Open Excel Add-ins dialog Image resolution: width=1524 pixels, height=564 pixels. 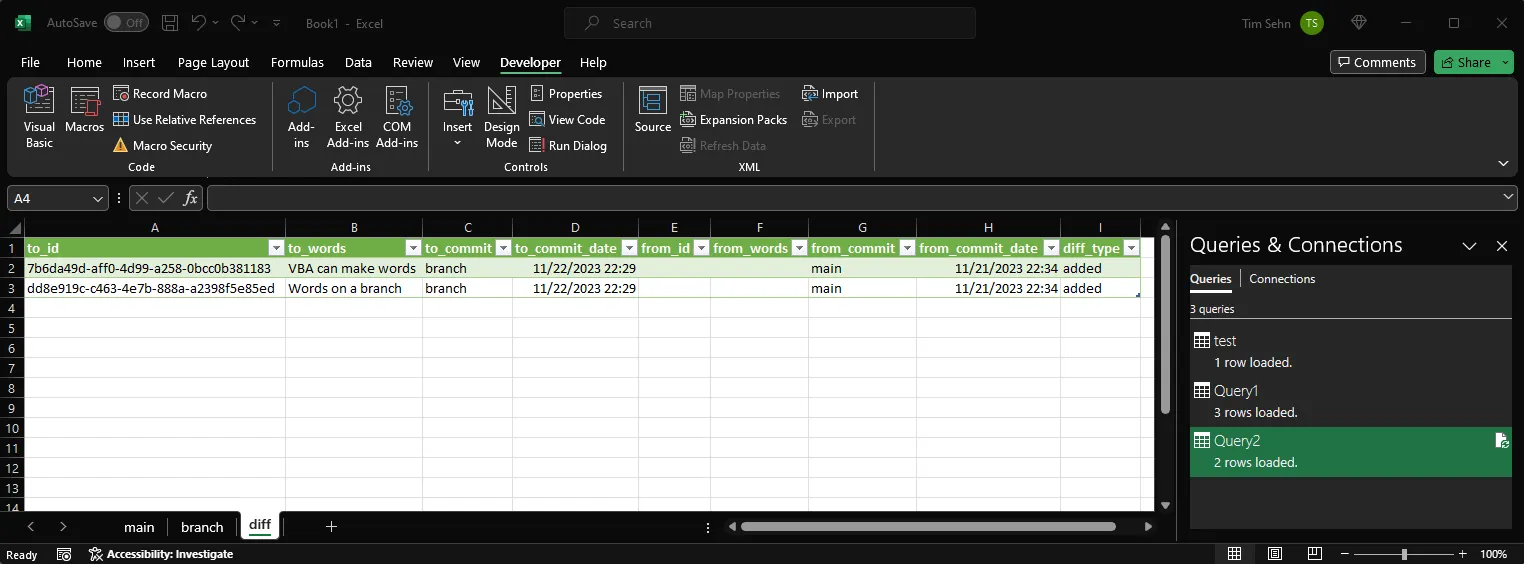[x=348, y=117]
